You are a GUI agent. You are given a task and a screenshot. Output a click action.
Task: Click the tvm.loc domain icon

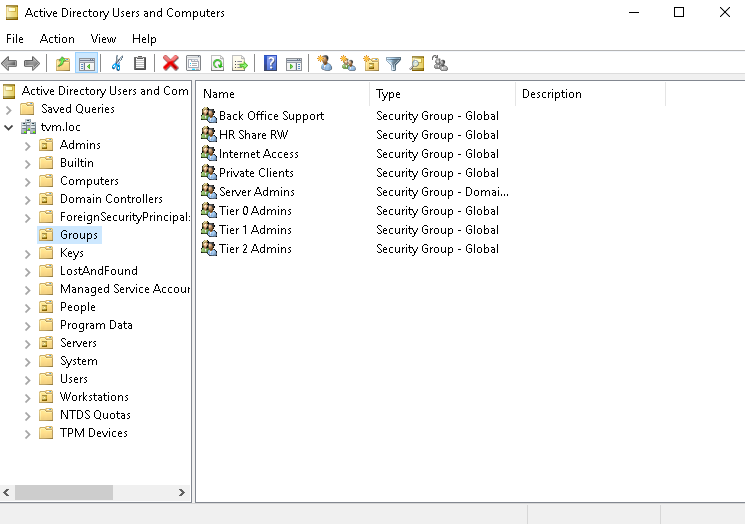[x=29, y=127]
